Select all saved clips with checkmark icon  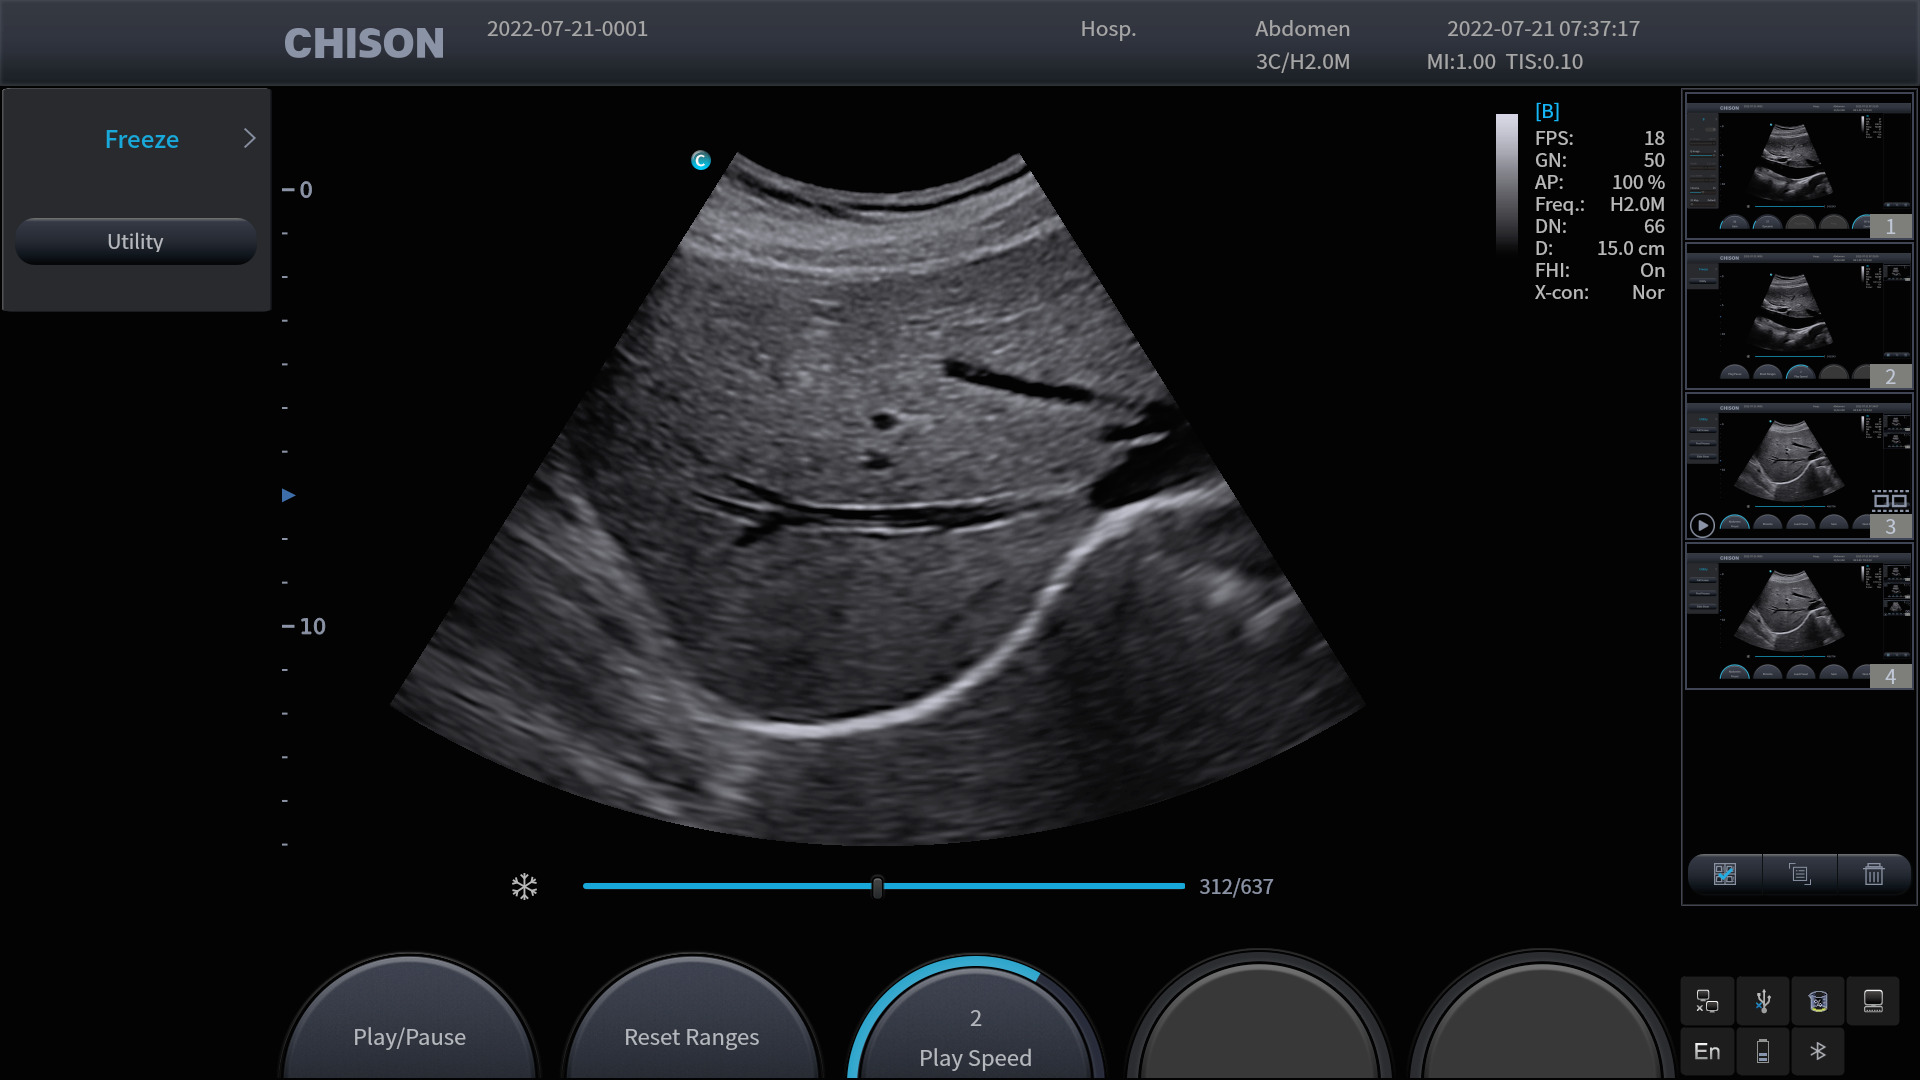(x=1725, y=874)
